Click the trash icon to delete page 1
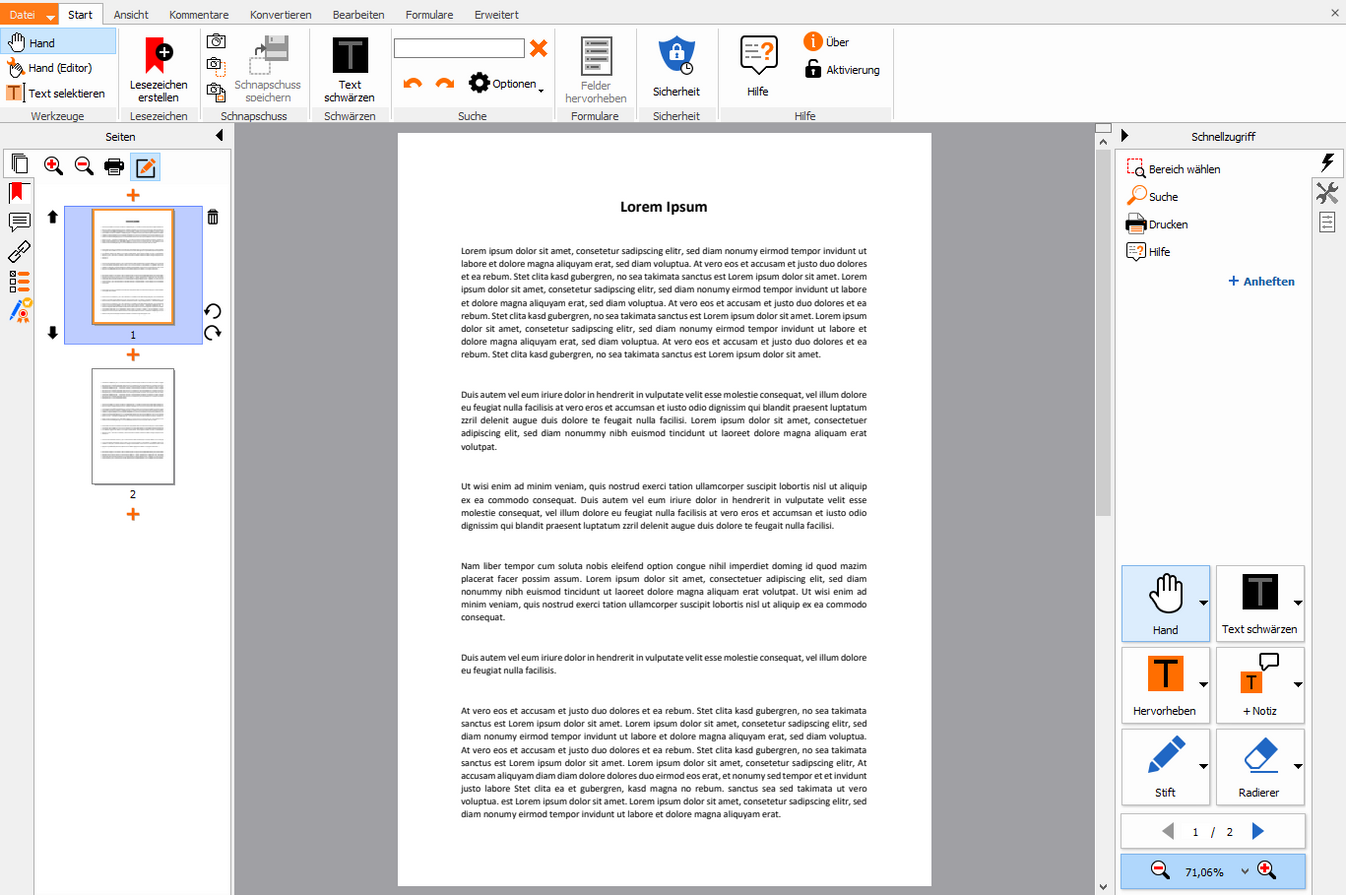The width and height of the screenshot is (1346, 895). tap(213, 217)
